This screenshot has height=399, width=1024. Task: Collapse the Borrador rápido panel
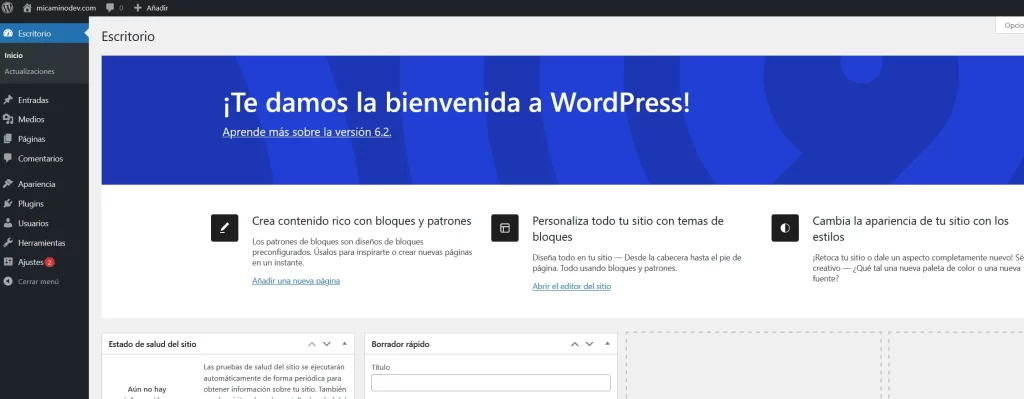pos(607,343)
